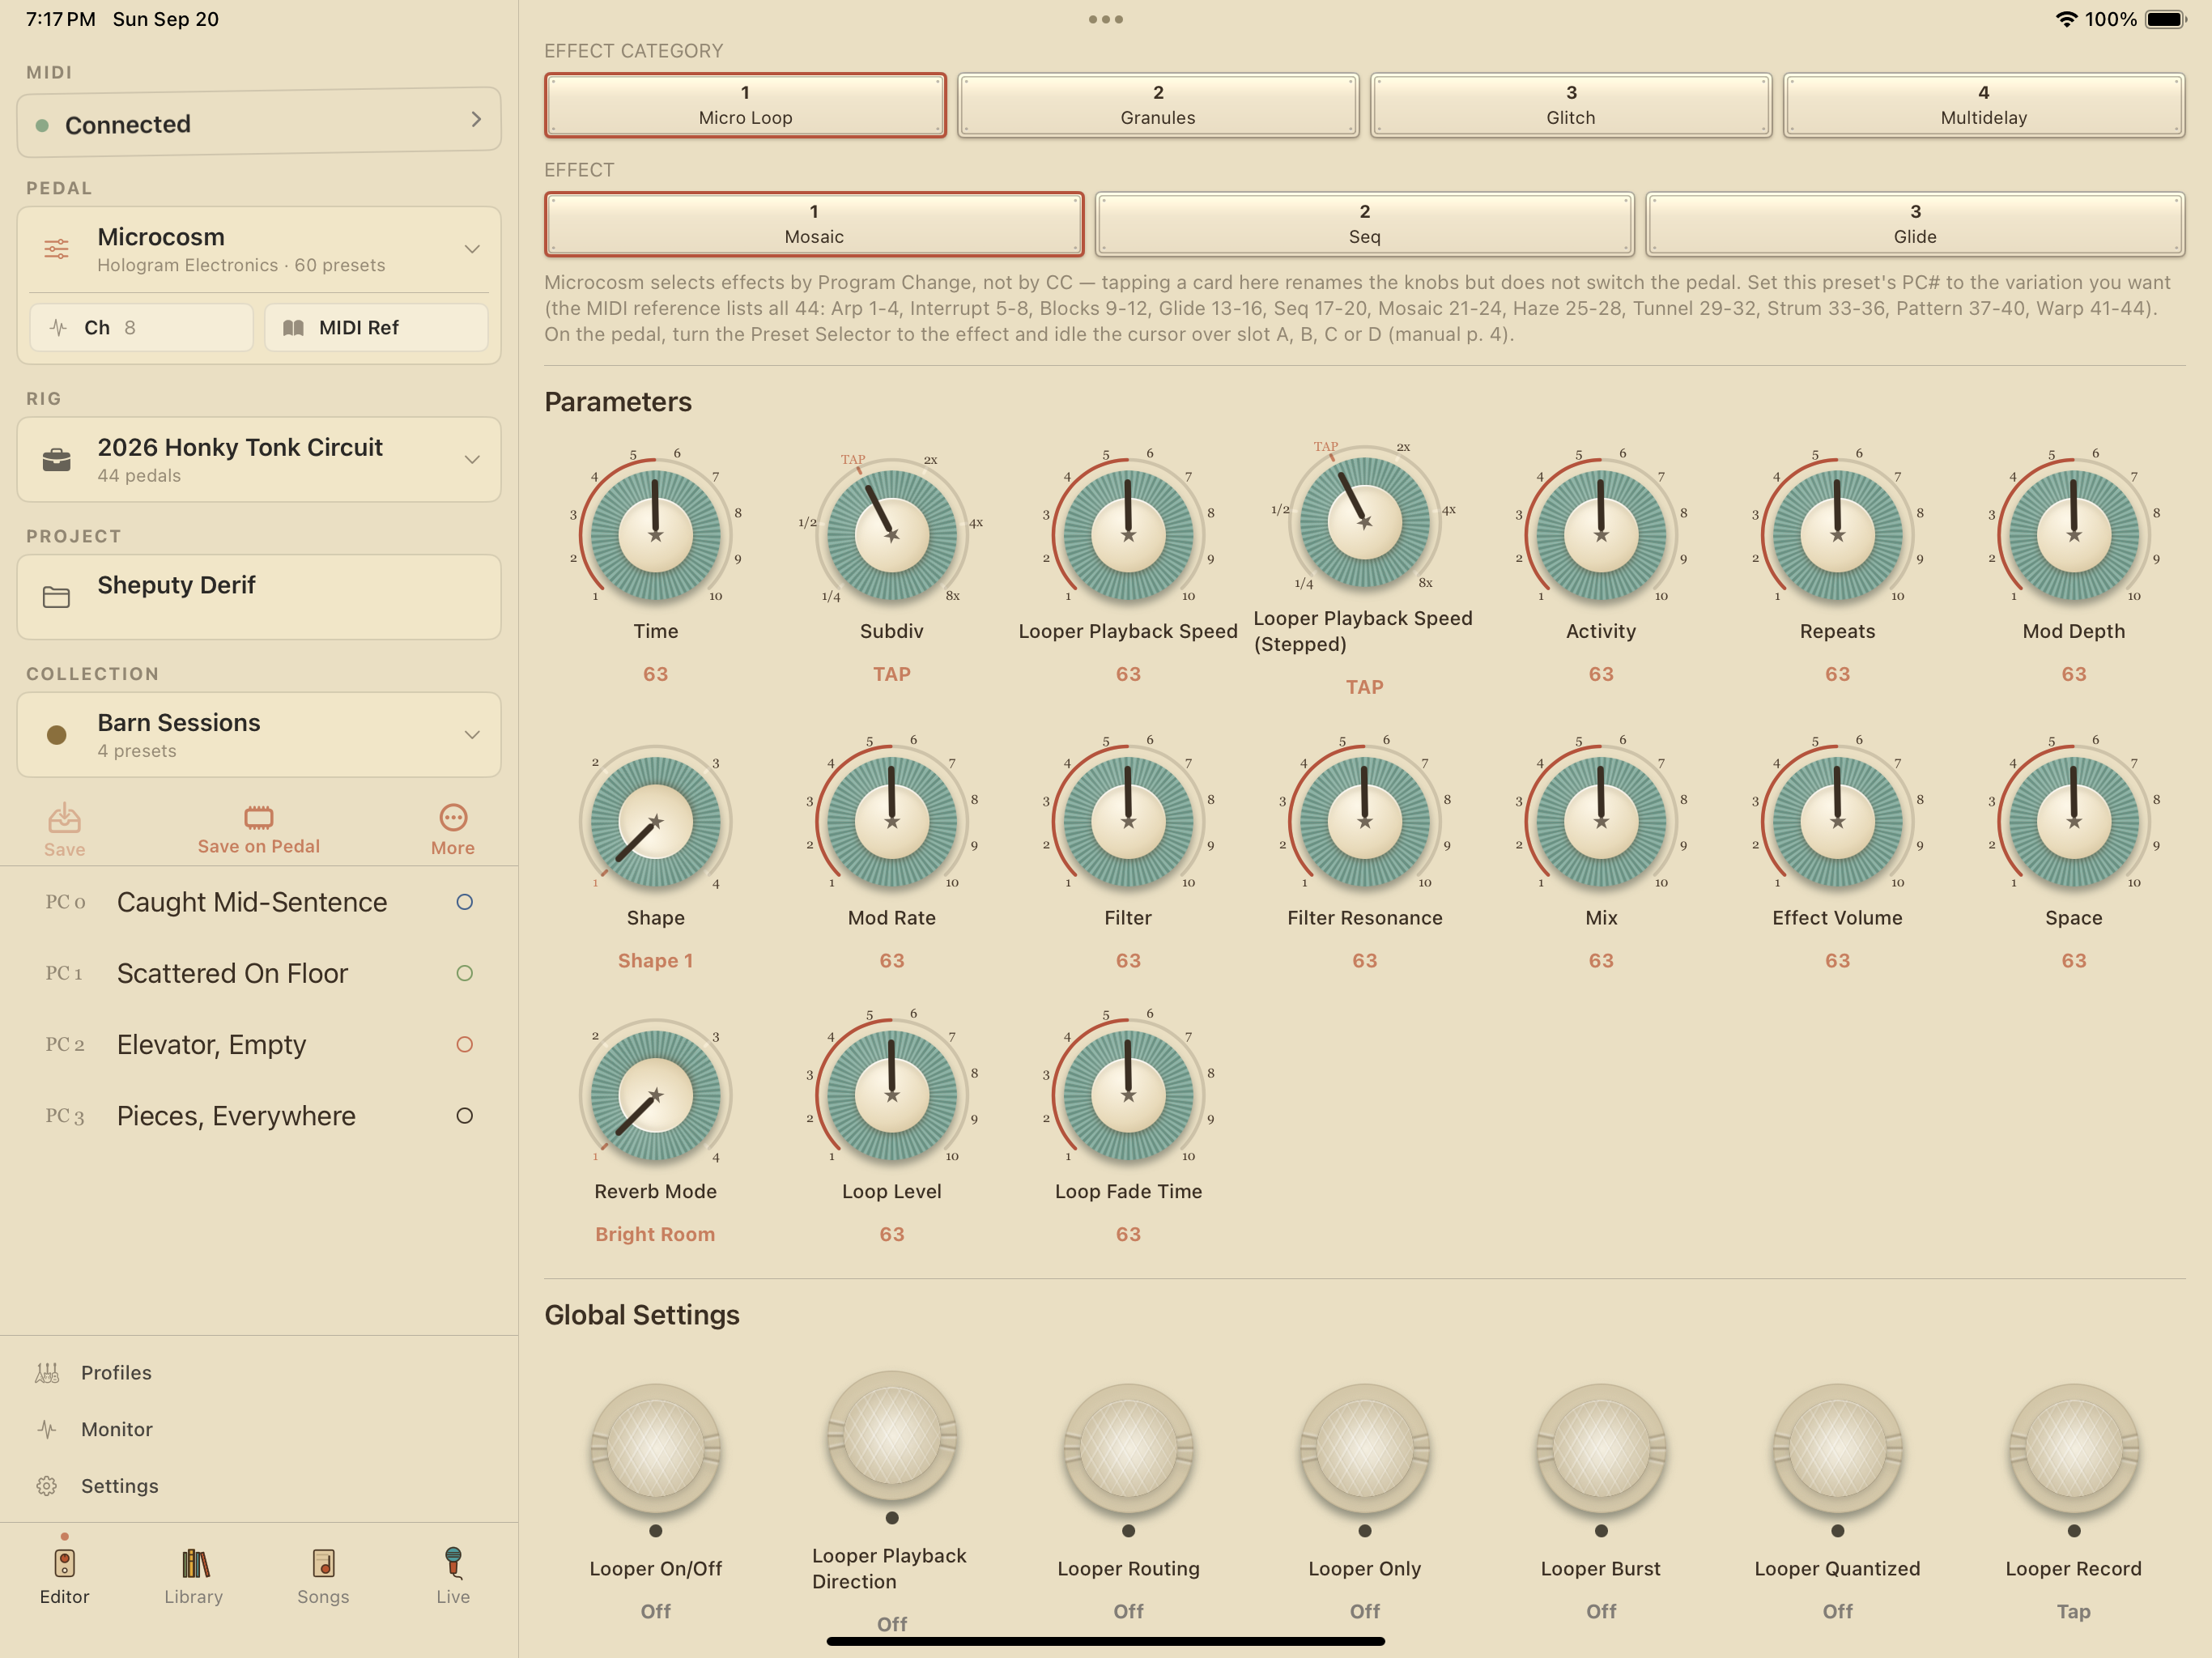The height and width of the screenshot is (1658, 2212).
Task: Select the Granules effect category
Action: point(1158,105)
